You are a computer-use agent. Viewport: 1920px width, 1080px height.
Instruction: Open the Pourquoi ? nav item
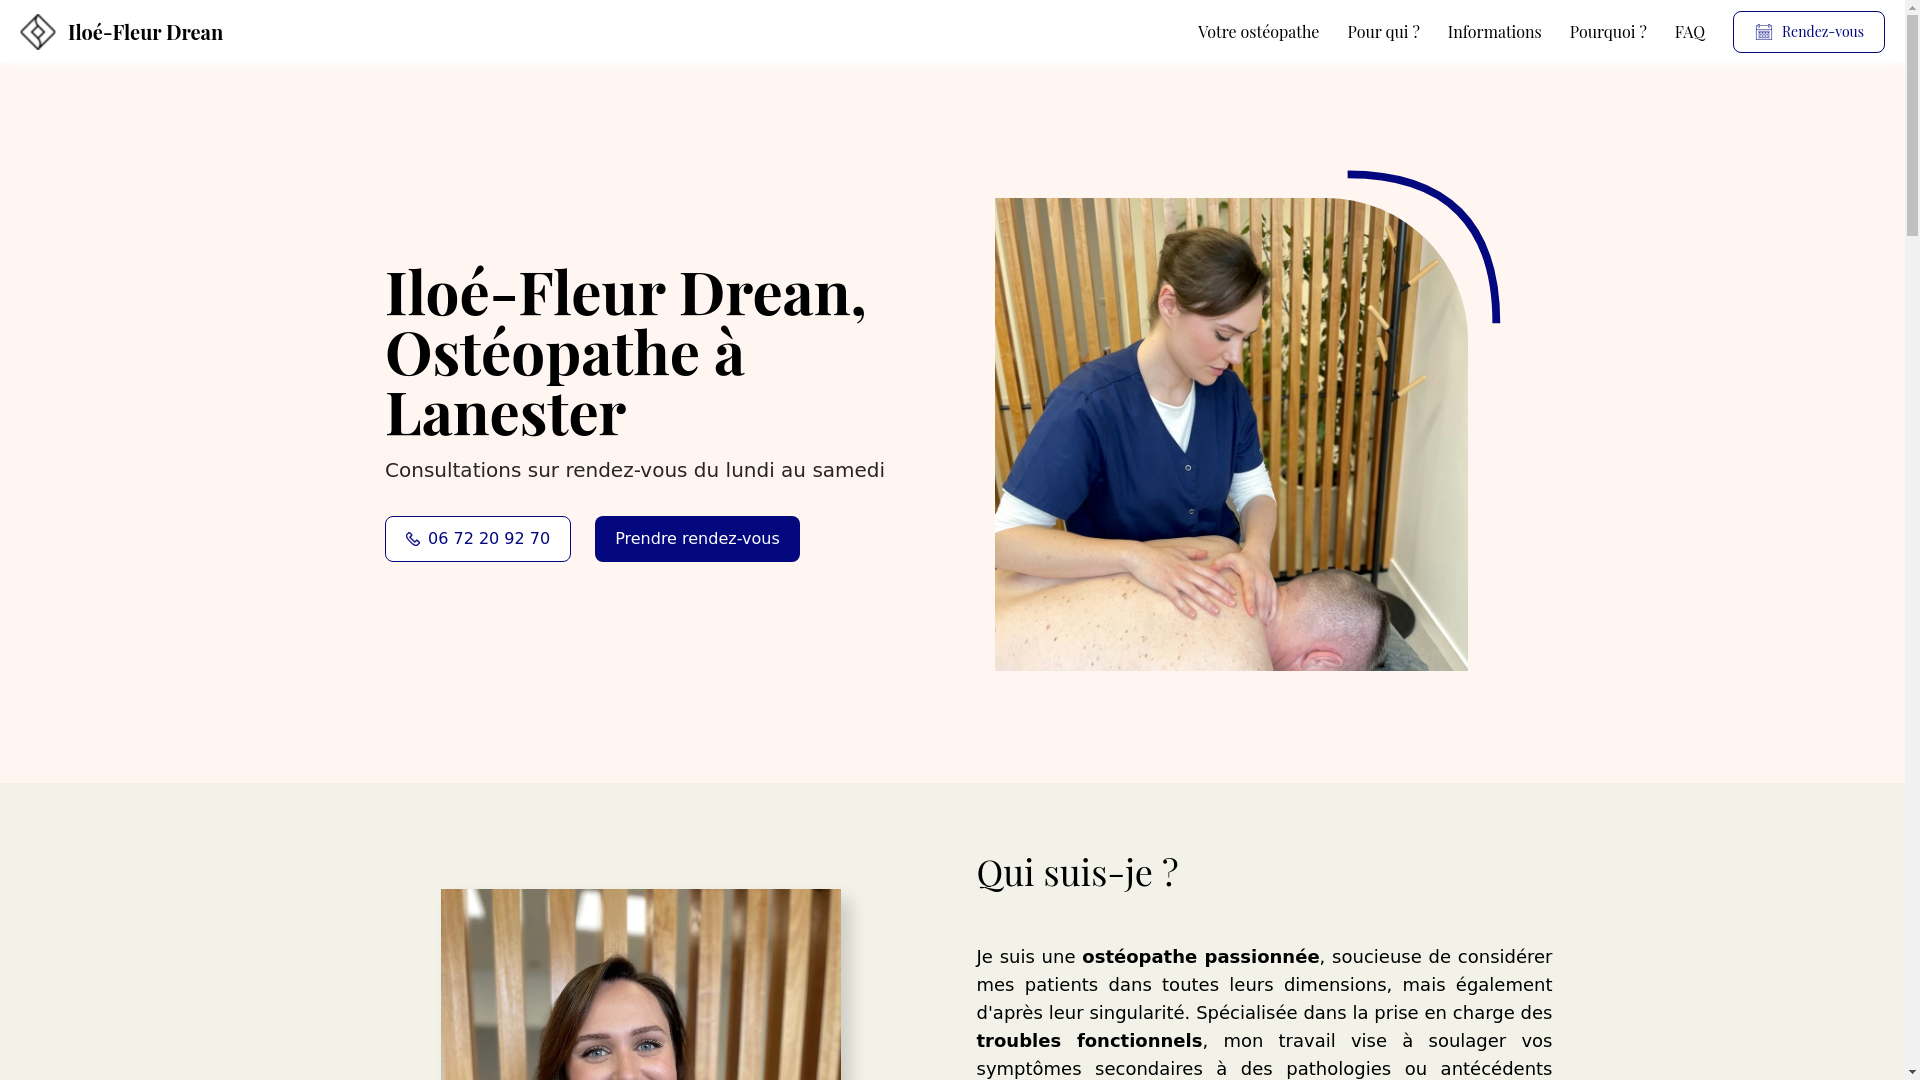coord(1608,32)
